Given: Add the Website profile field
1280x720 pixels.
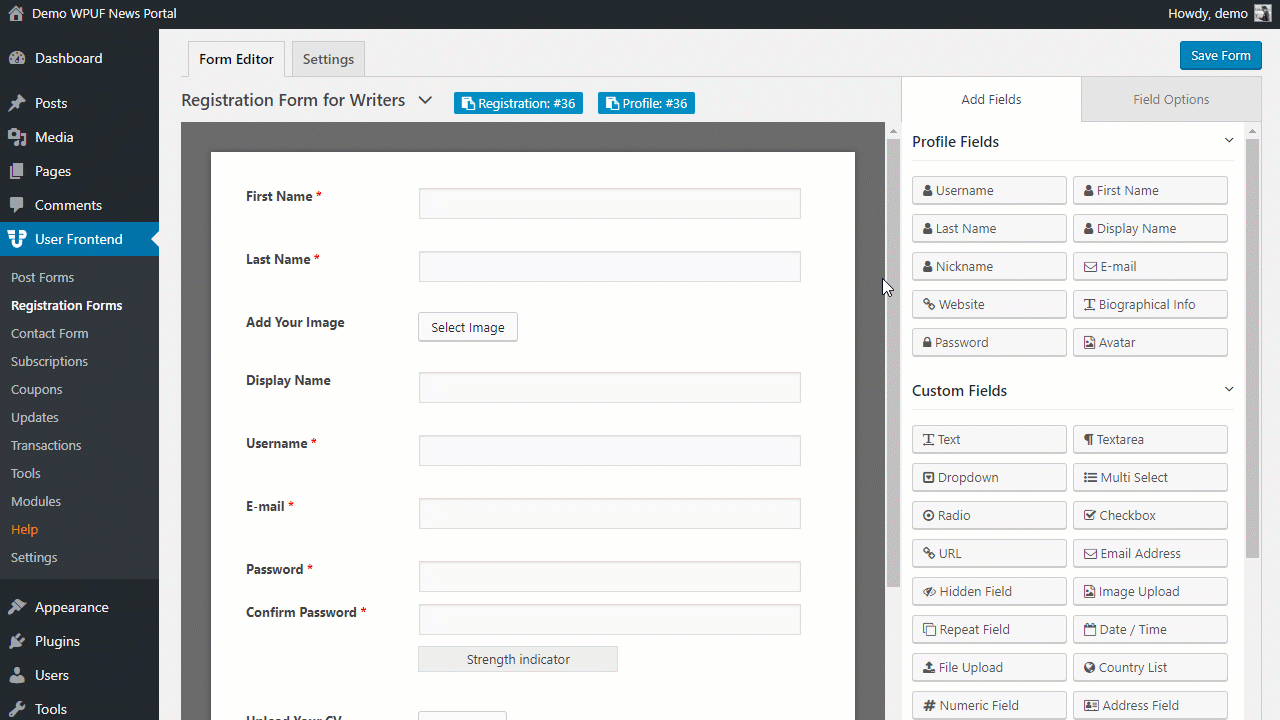Looking at the screenshot, I should 989,304.
